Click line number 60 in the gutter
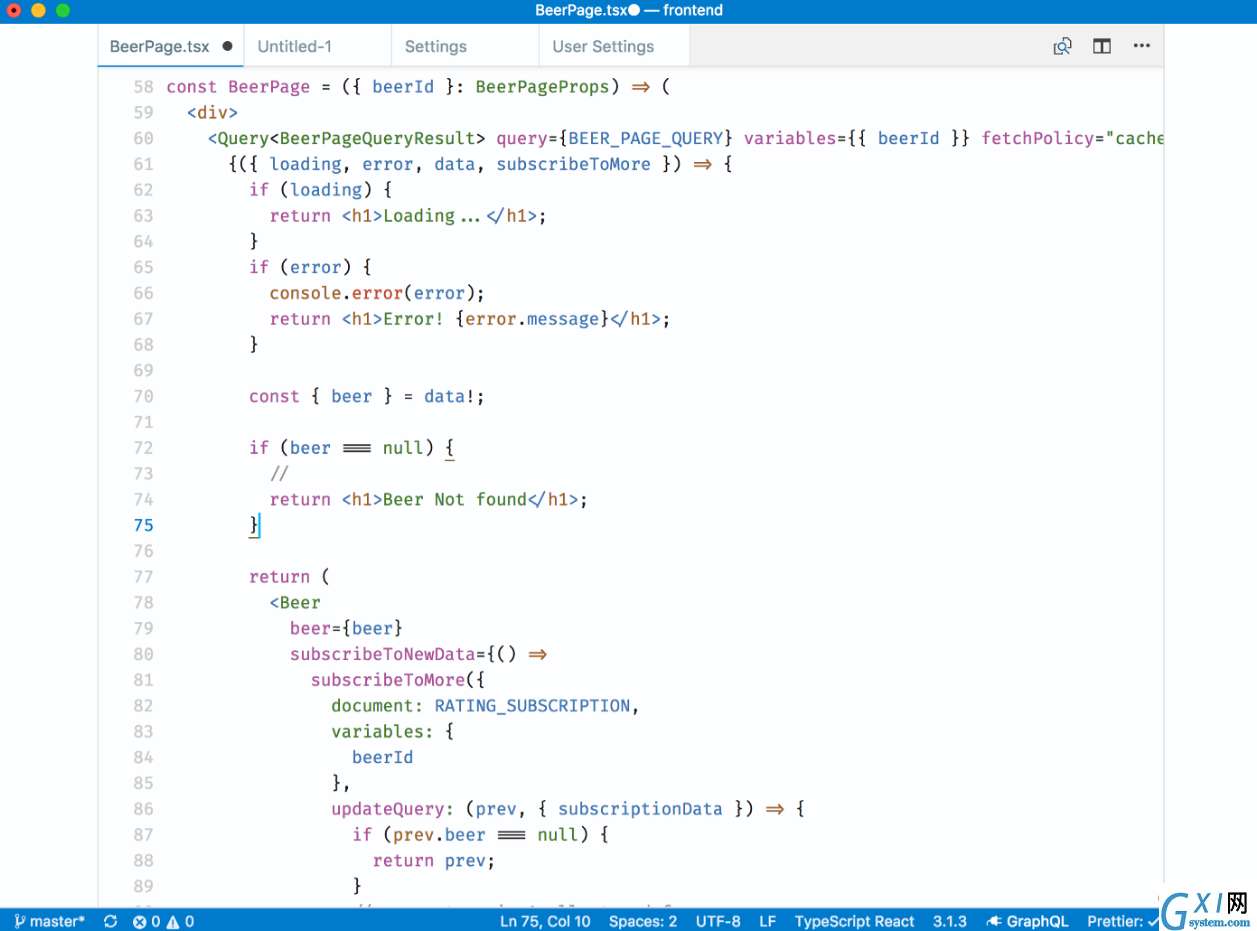The image size is (1257, 931). (144, 138)
